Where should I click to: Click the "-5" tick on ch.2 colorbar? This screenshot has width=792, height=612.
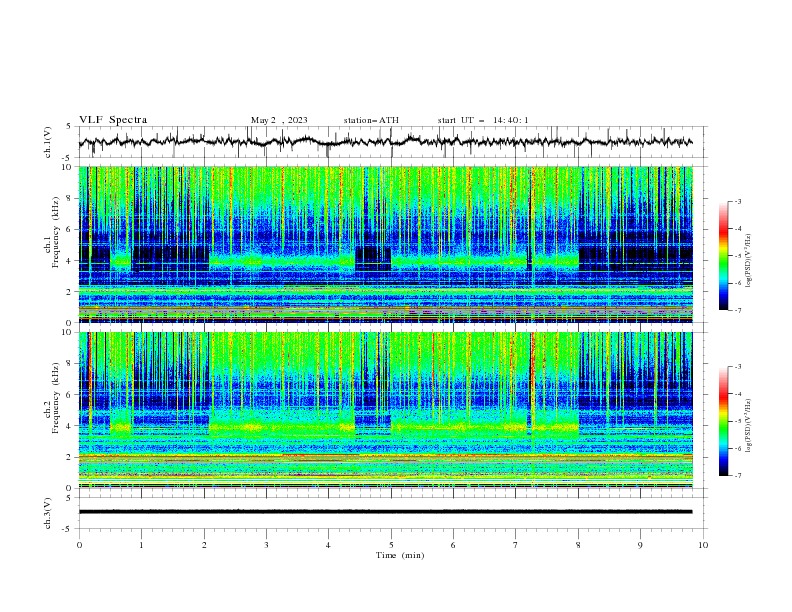click(x=737, y=421)
